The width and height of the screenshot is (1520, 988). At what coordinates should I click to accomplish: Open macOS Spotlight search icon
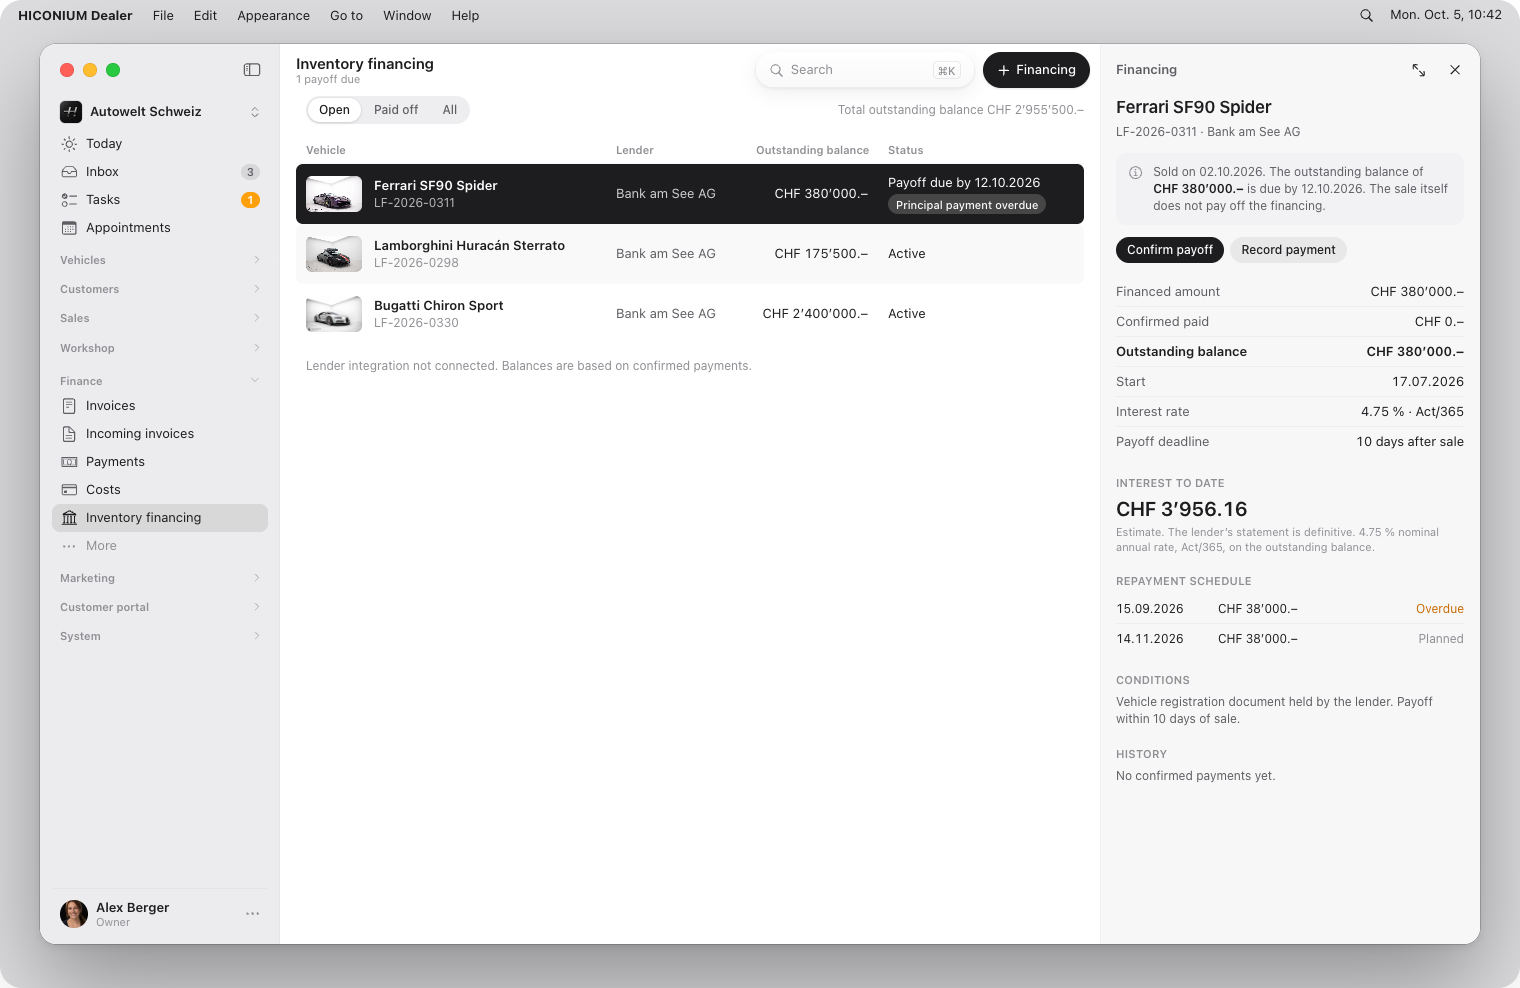pos(1366,15)
